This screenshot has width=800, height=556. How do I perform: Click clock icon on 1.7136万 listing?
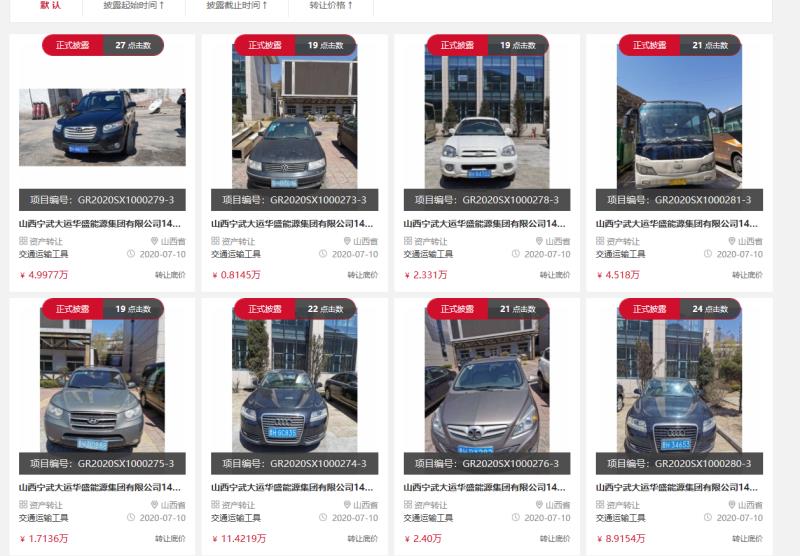(x=131, y=517)
